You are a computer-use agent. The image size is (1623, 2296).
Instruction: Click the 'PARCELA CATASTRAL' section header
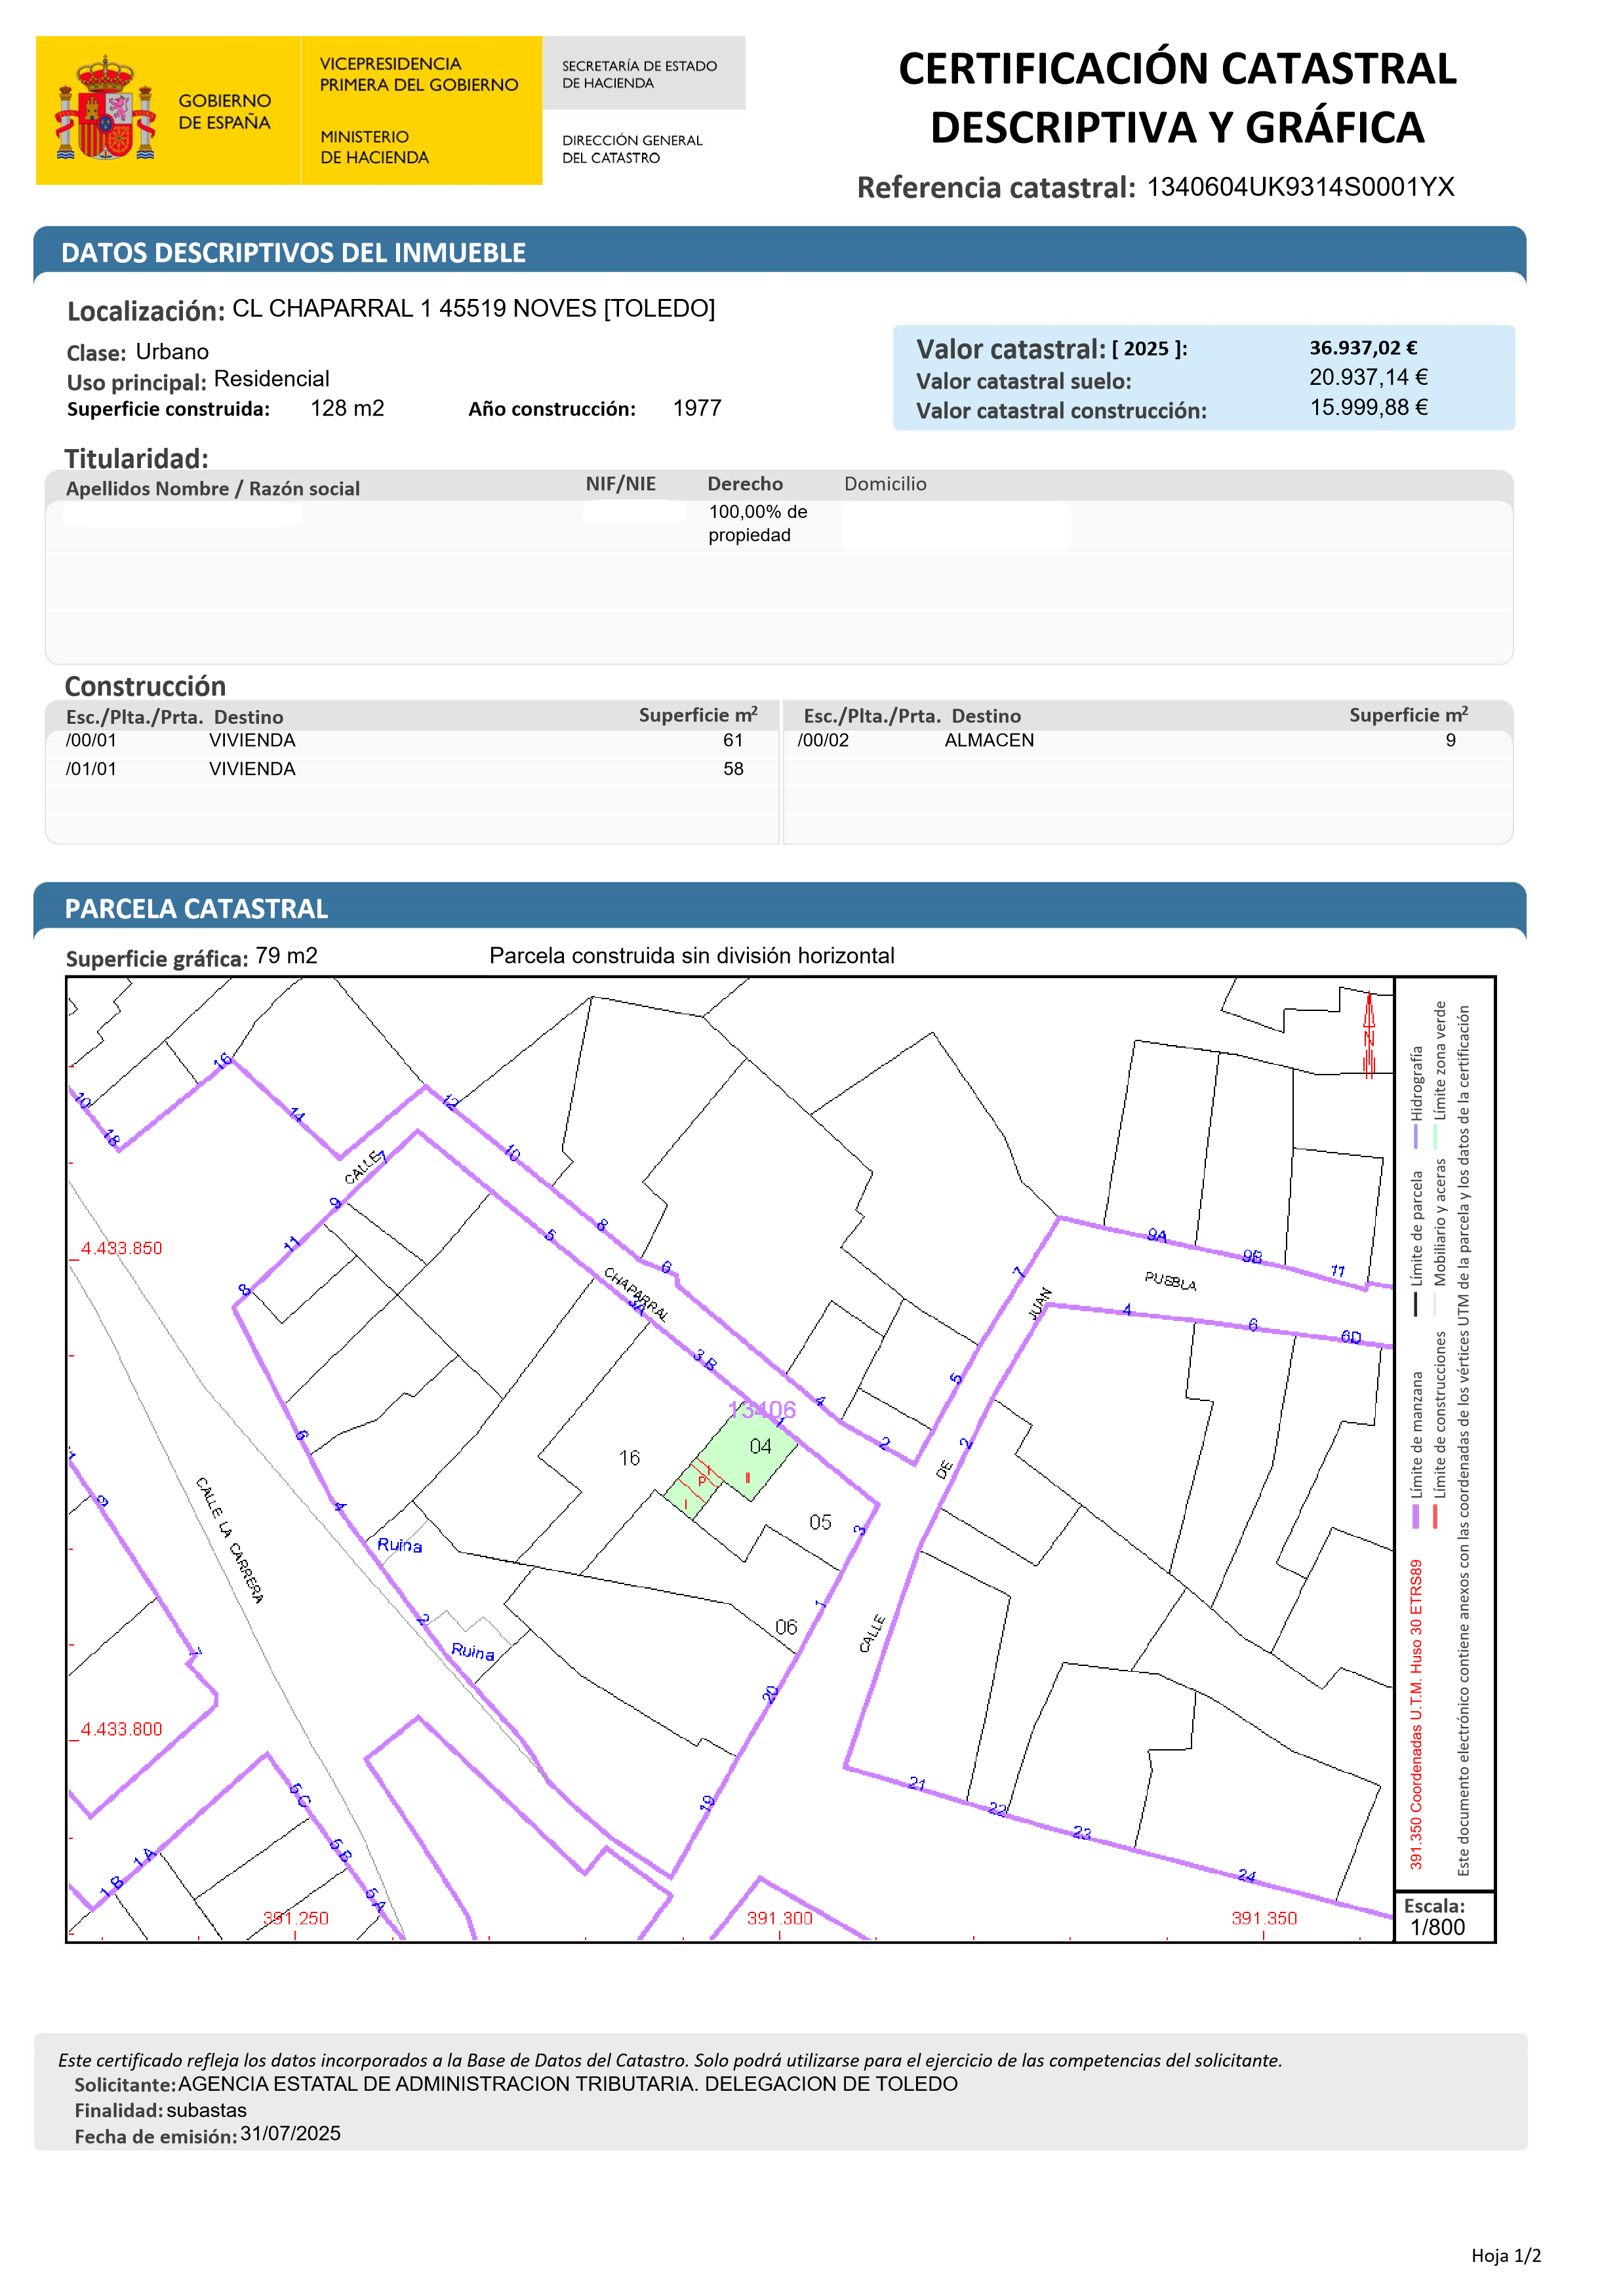[779, 908]
